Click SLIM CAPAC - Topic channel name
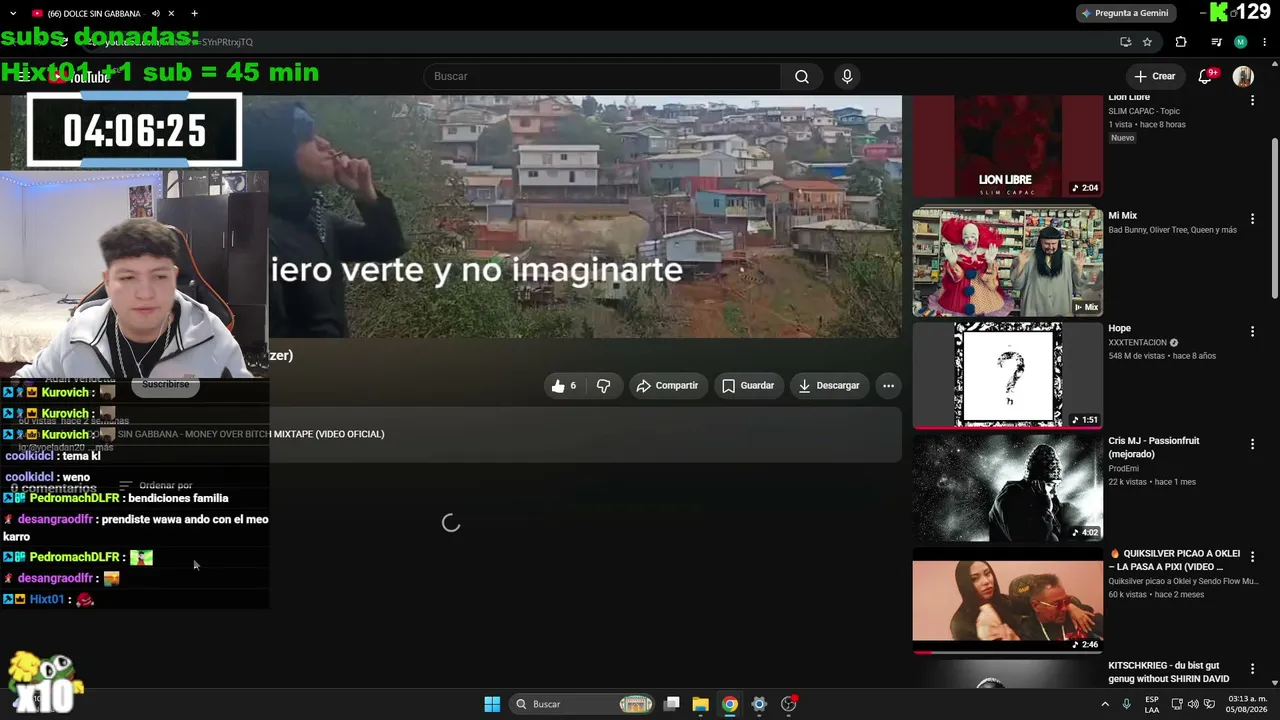Screen dimensions: 1280x720 1144,111
